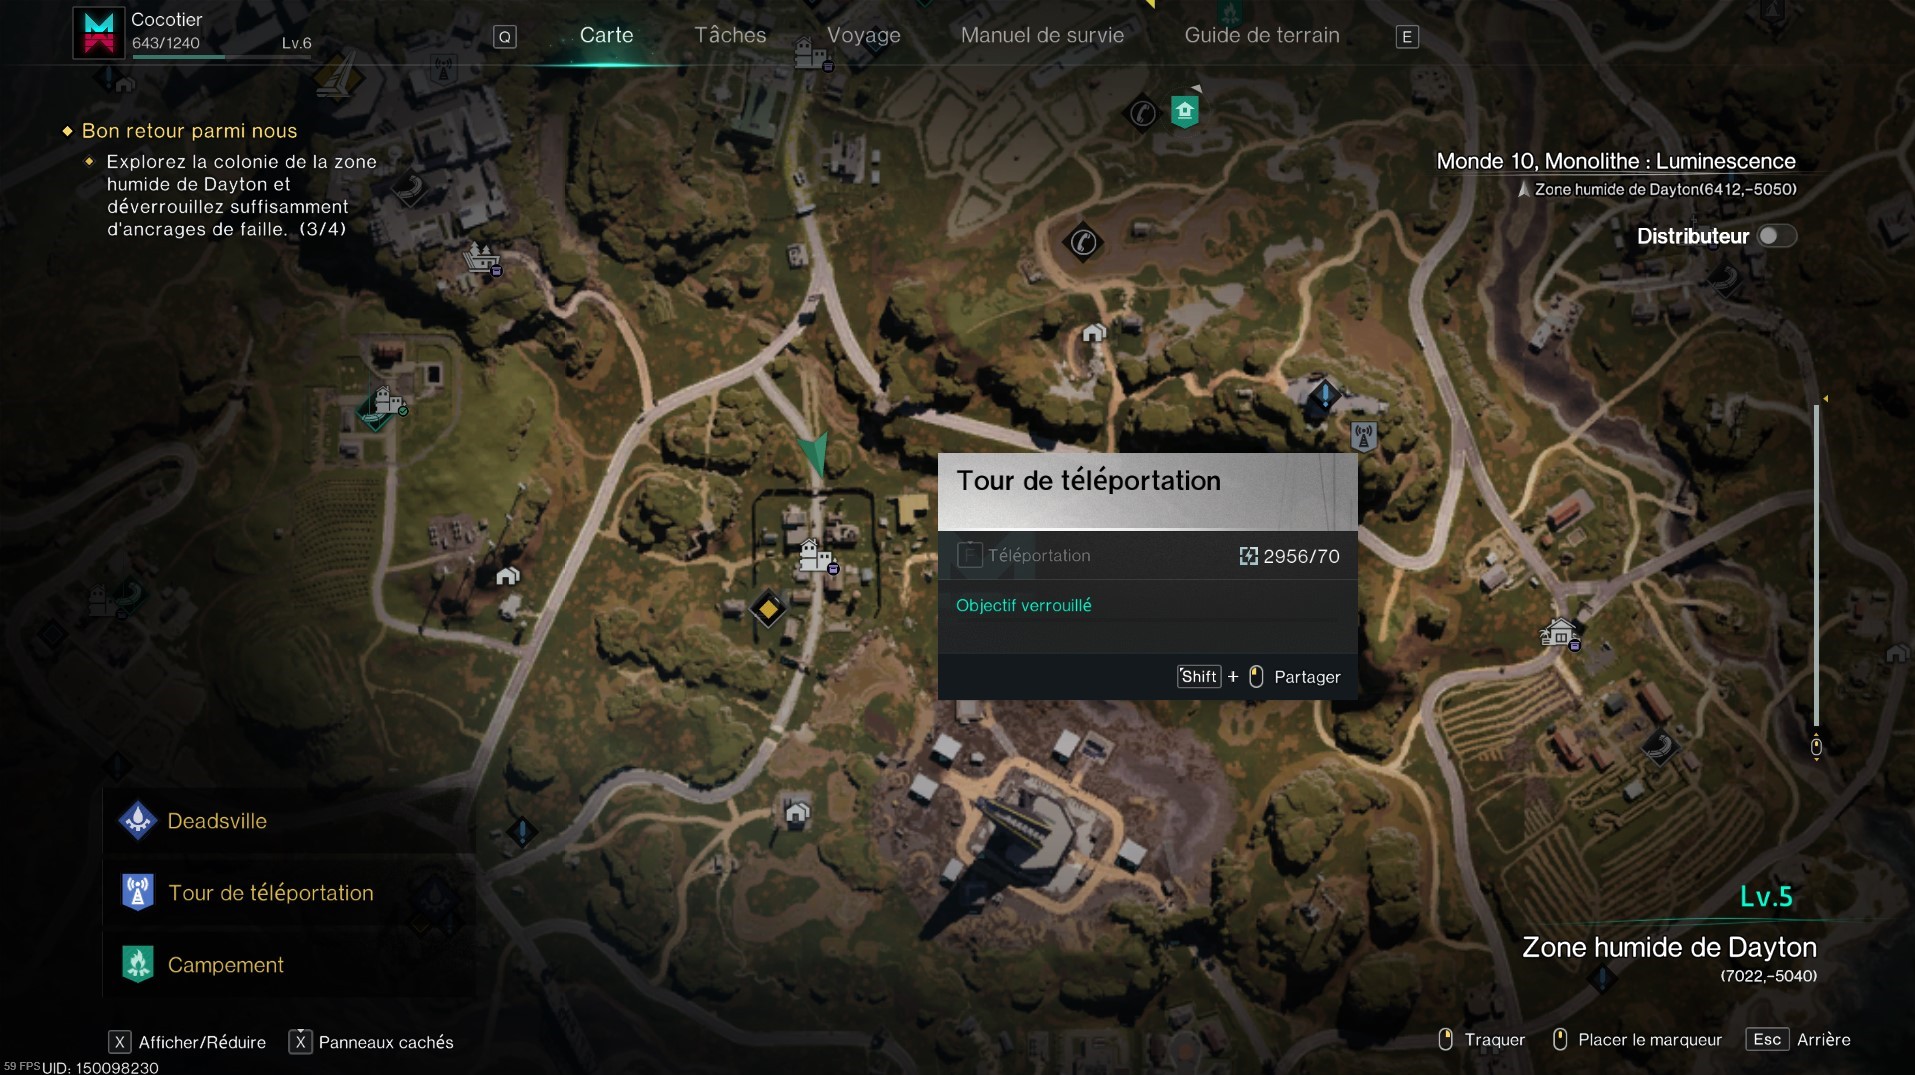Click the Esc Arrière back button
The image size is (1915, 1075).
(1798, 1039)
